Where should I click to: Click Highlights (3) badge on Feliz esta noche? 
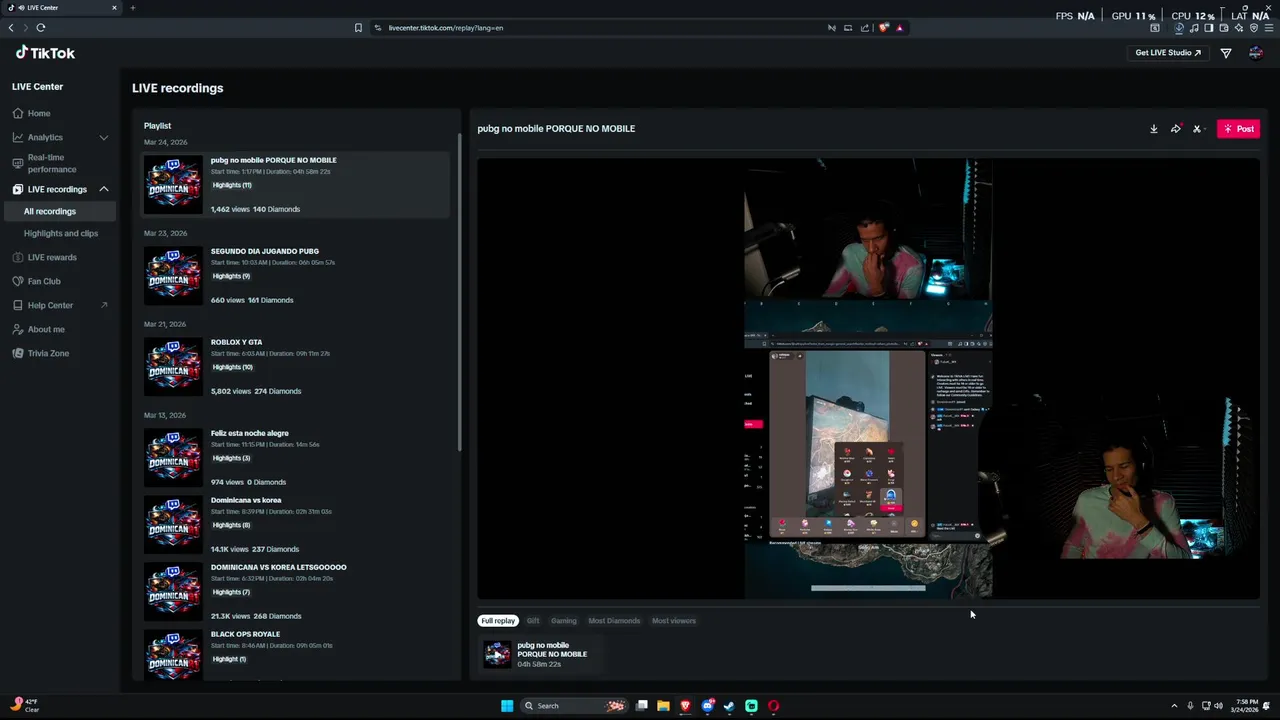tap(231, 458)
